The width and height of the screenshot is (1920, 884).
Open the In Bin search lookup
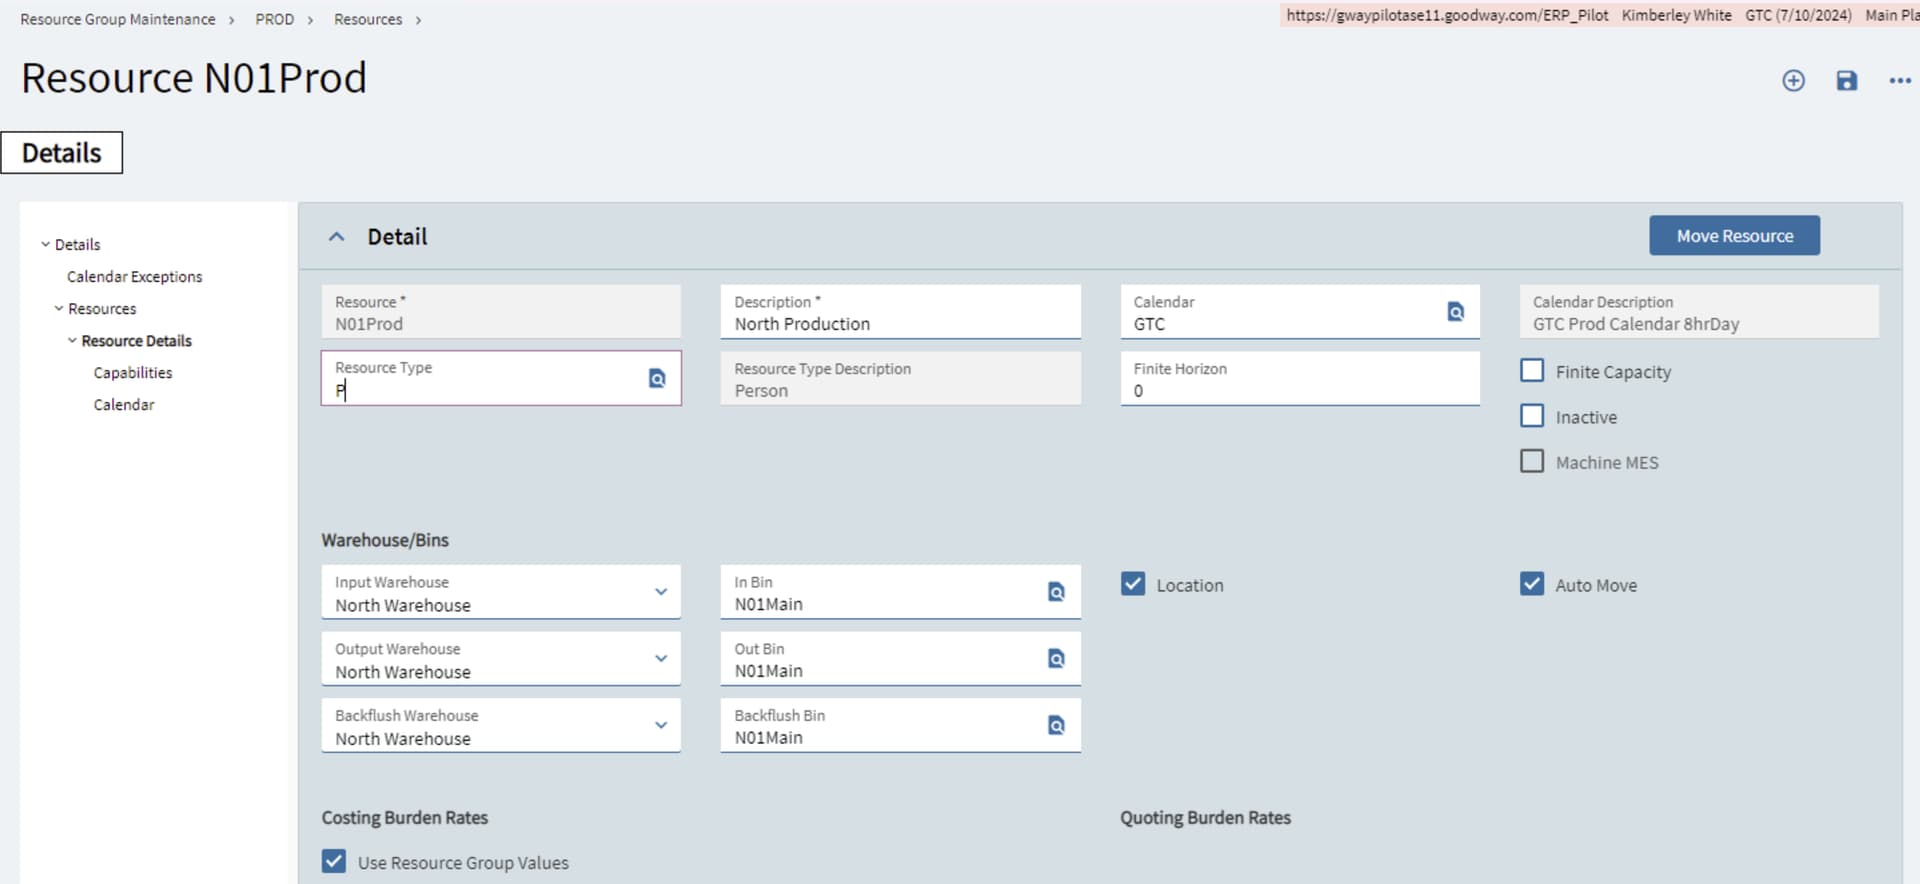point(1056,592)
